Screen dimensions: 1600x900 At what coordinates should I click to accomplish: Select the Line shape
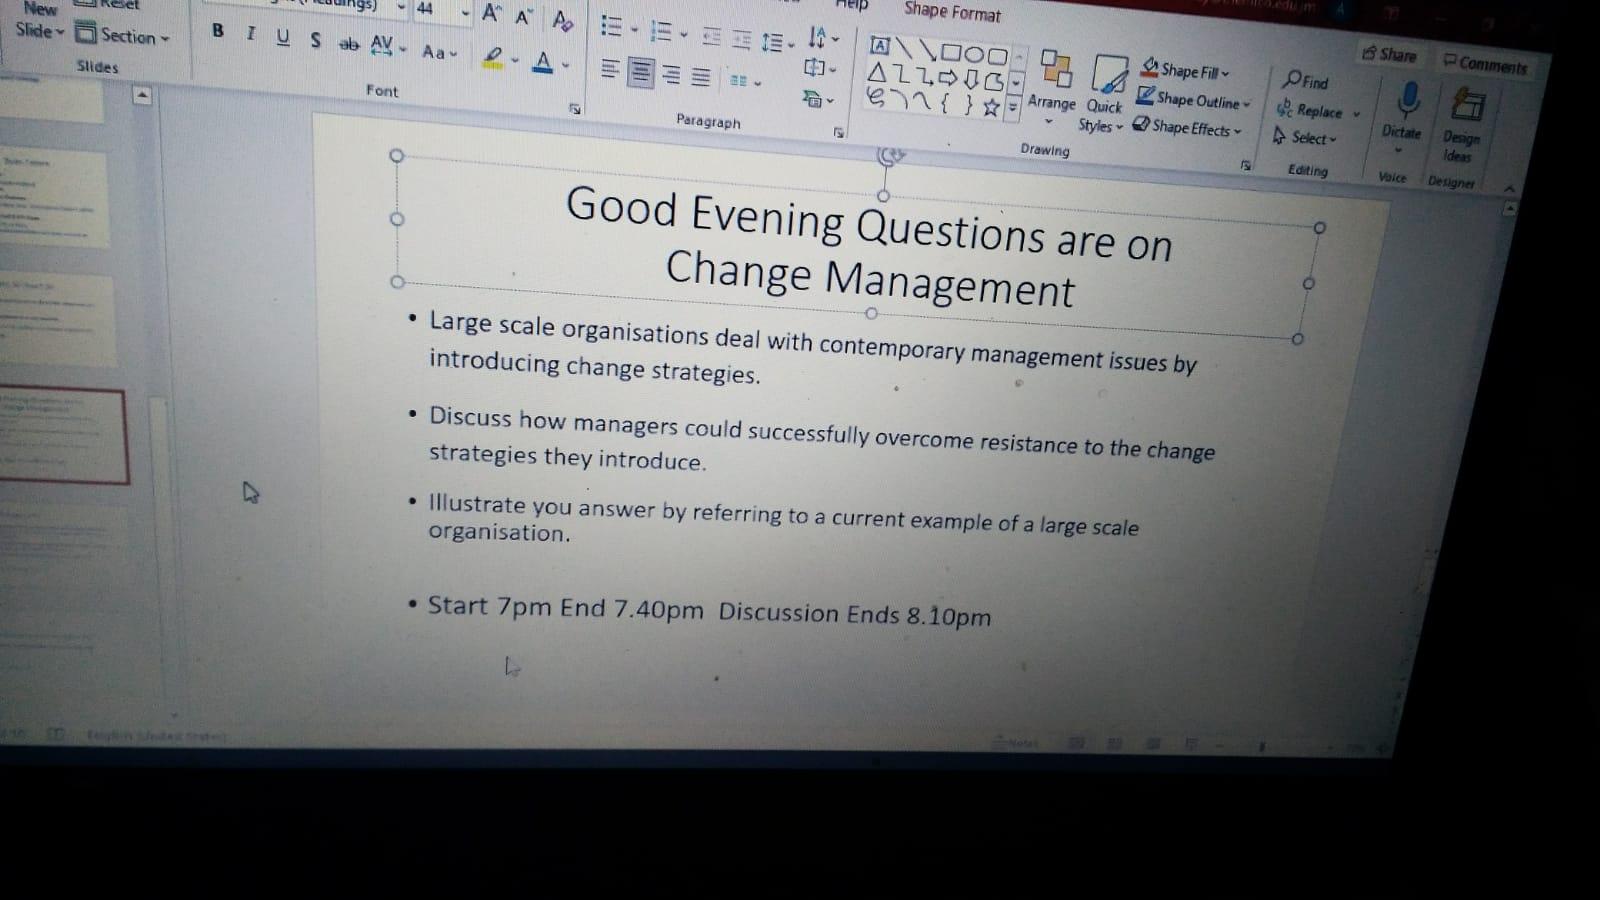(904, 47)
